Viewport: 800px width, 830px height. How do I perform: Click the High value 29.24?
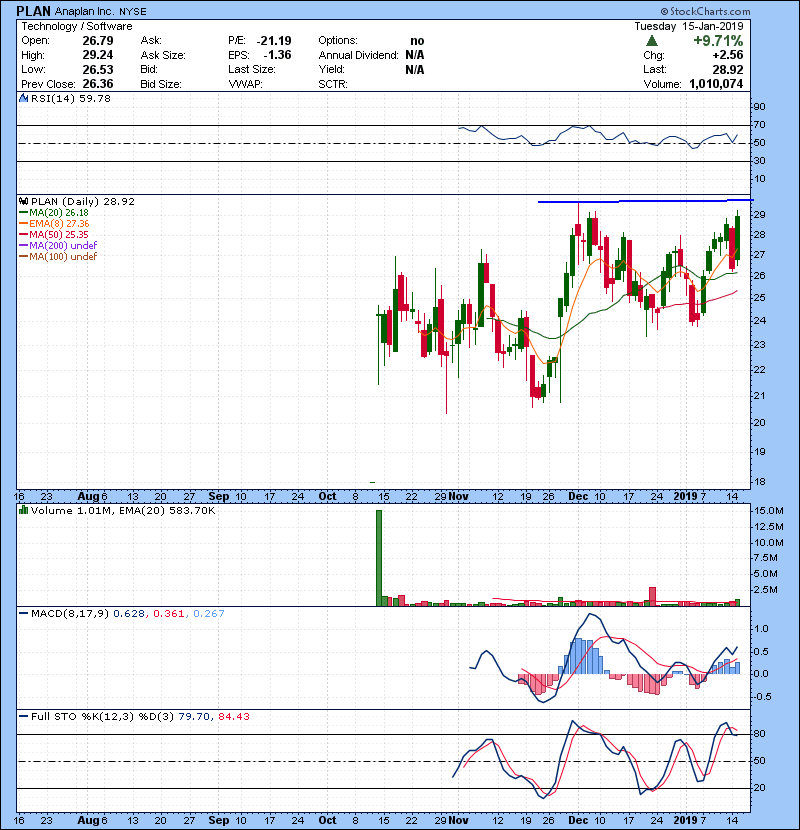pos(98,55)
